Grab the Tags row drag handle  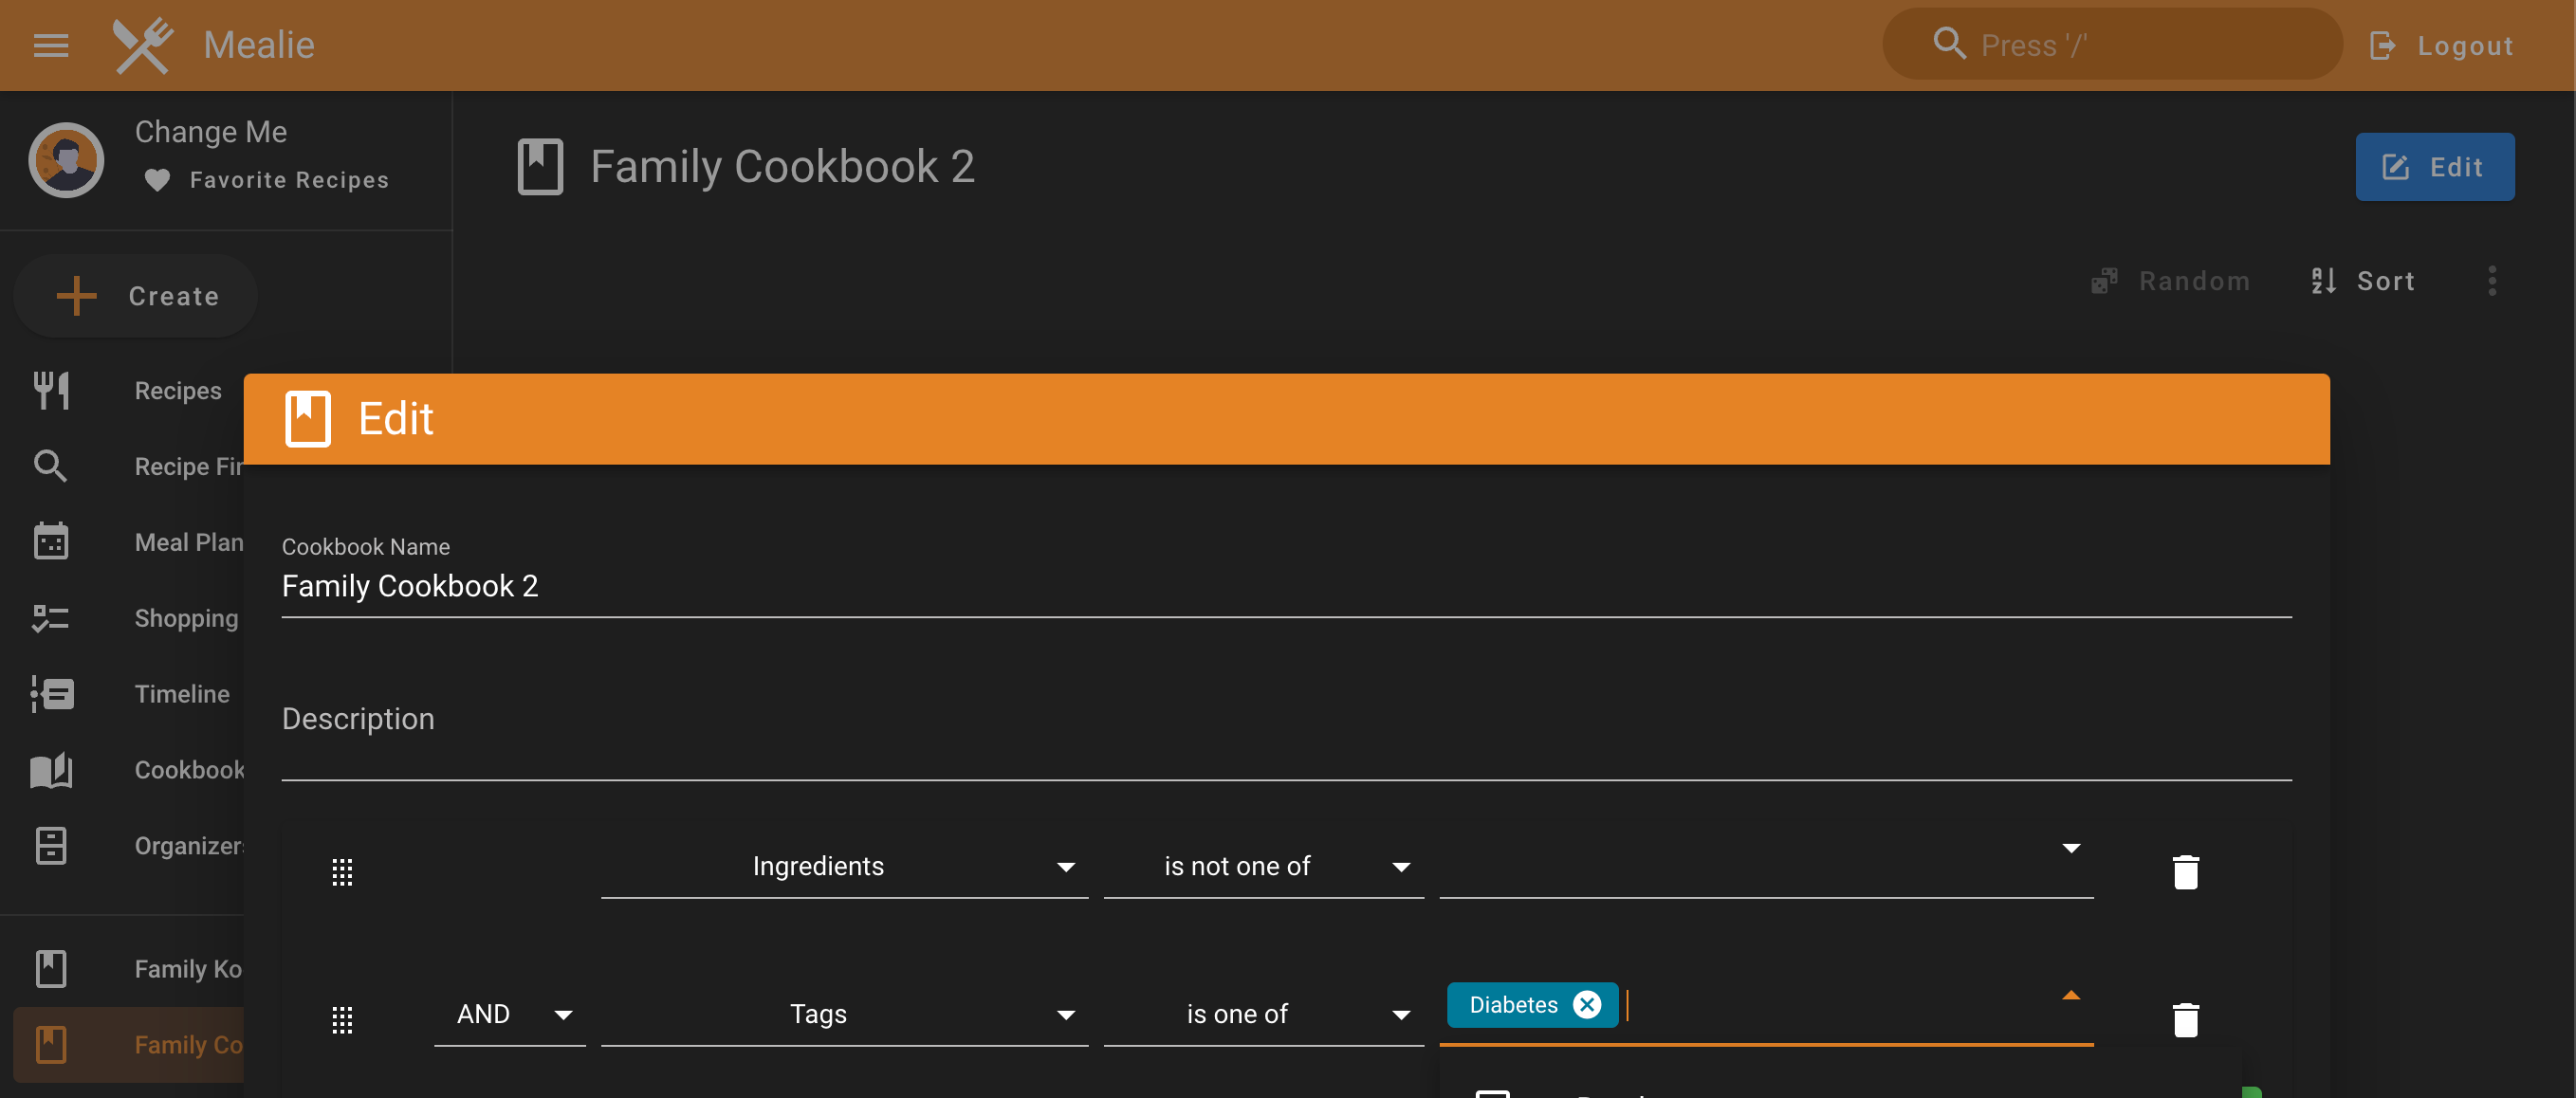(342, 1019)
